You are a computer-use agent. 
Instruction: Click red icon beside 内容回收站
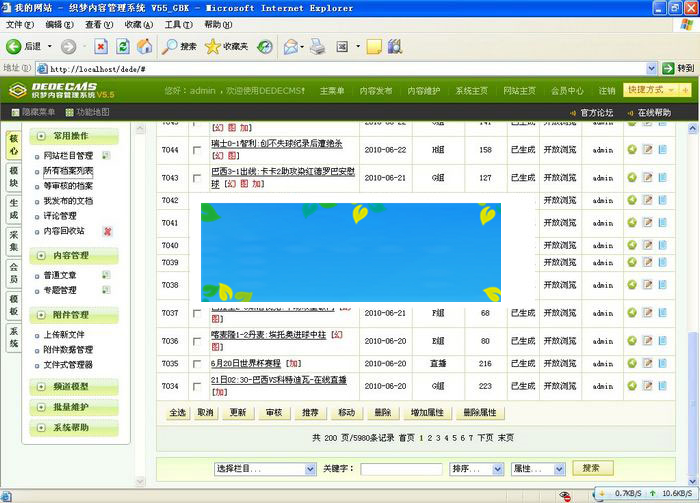(x=107, y=231)
